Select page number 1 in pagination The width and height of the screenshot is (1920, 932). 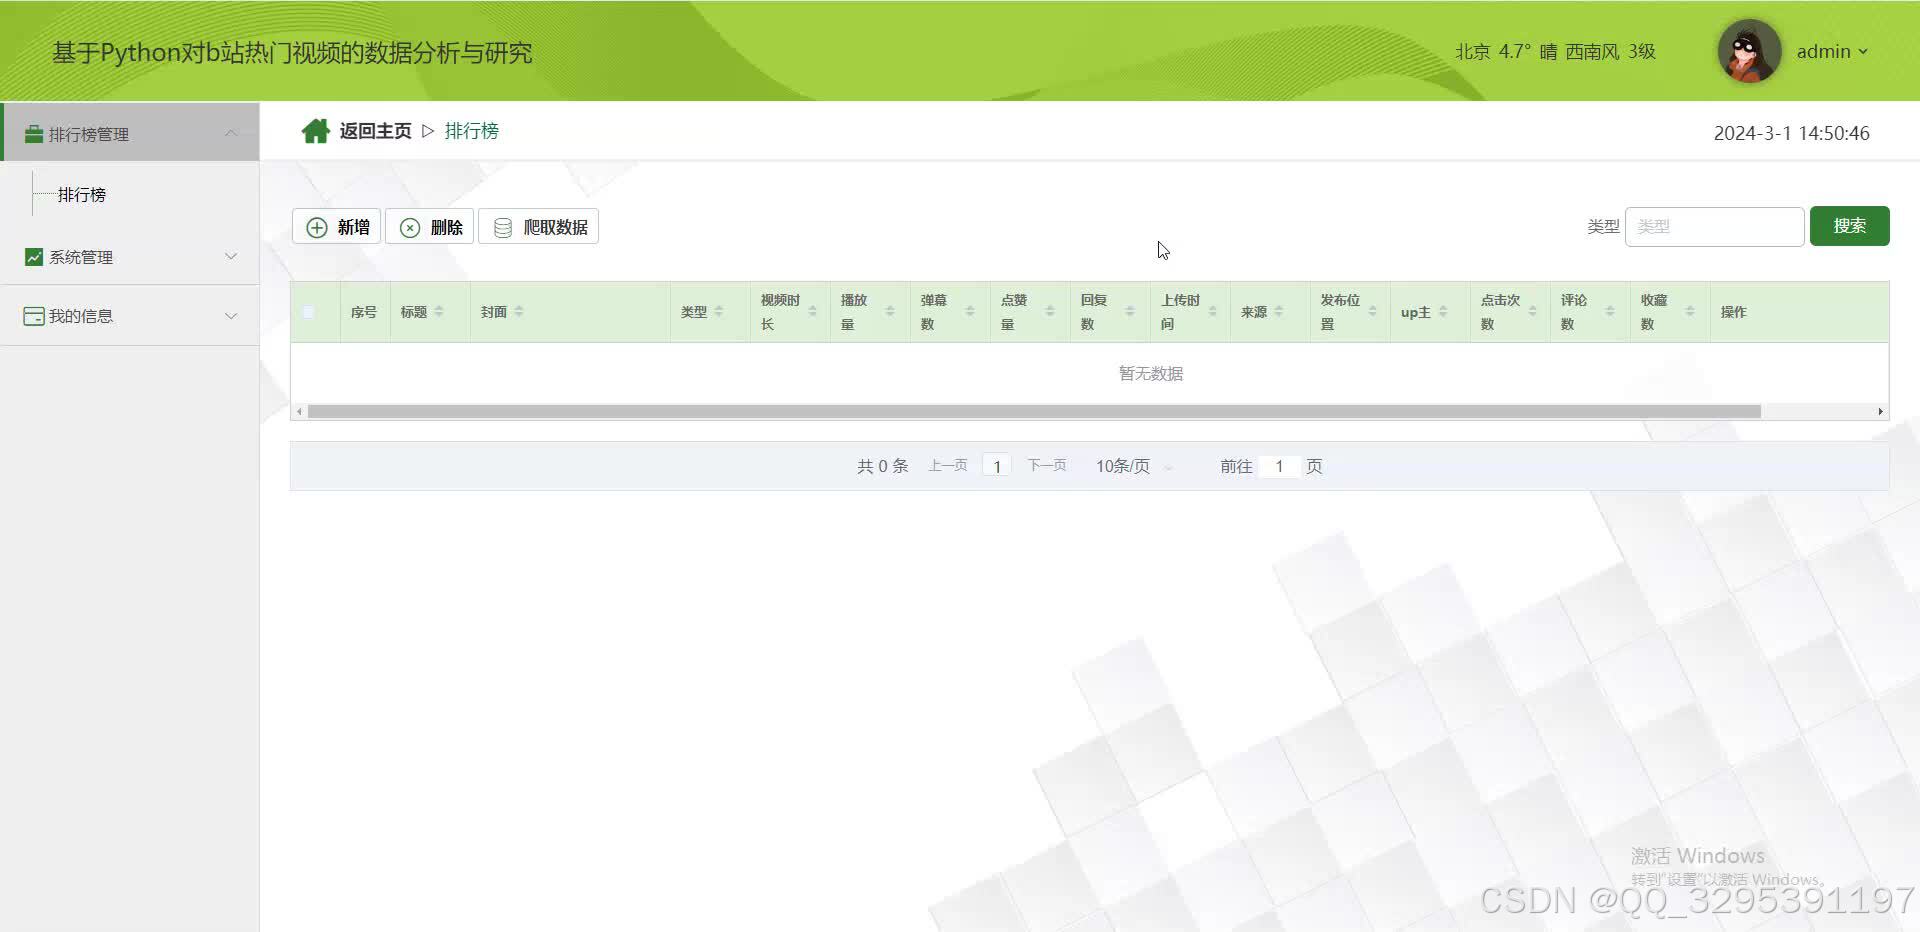coord(997,466)
